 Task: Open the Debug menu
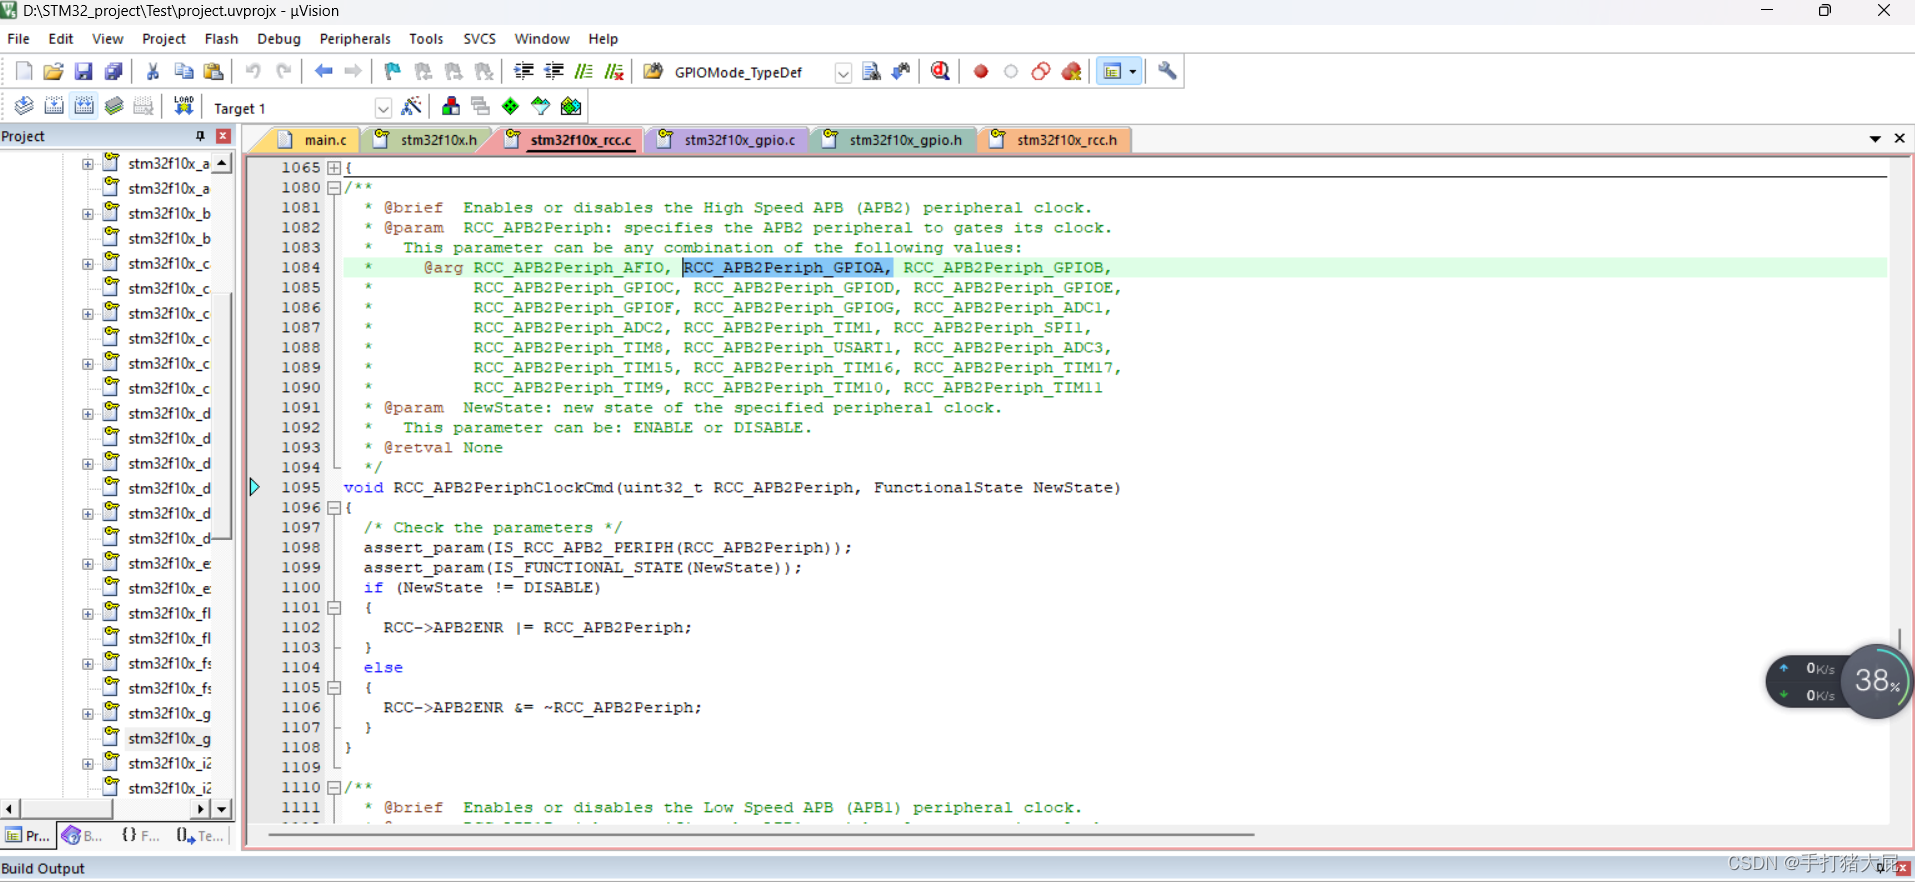pyautogui.click(x=279, y=39)
